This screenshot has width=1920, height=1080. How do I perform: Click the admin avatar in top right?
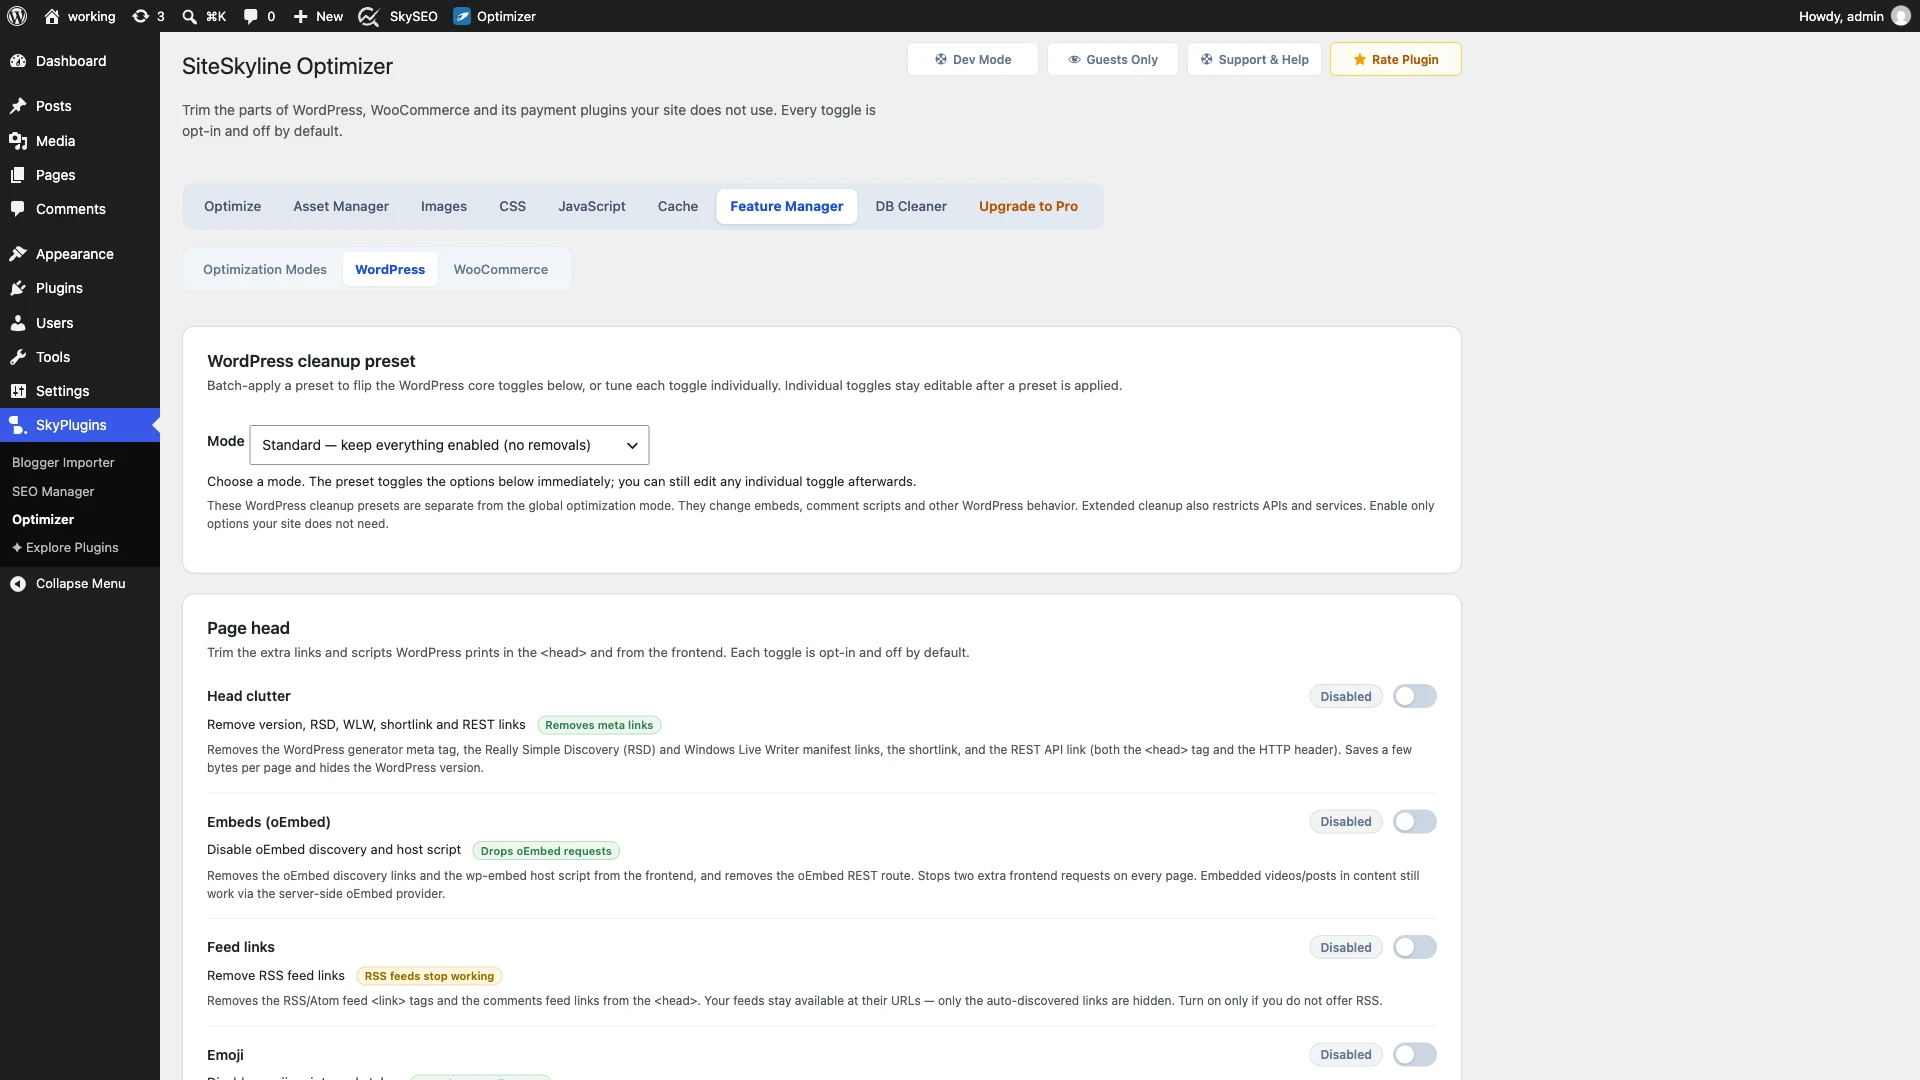tap(1901, 16)
